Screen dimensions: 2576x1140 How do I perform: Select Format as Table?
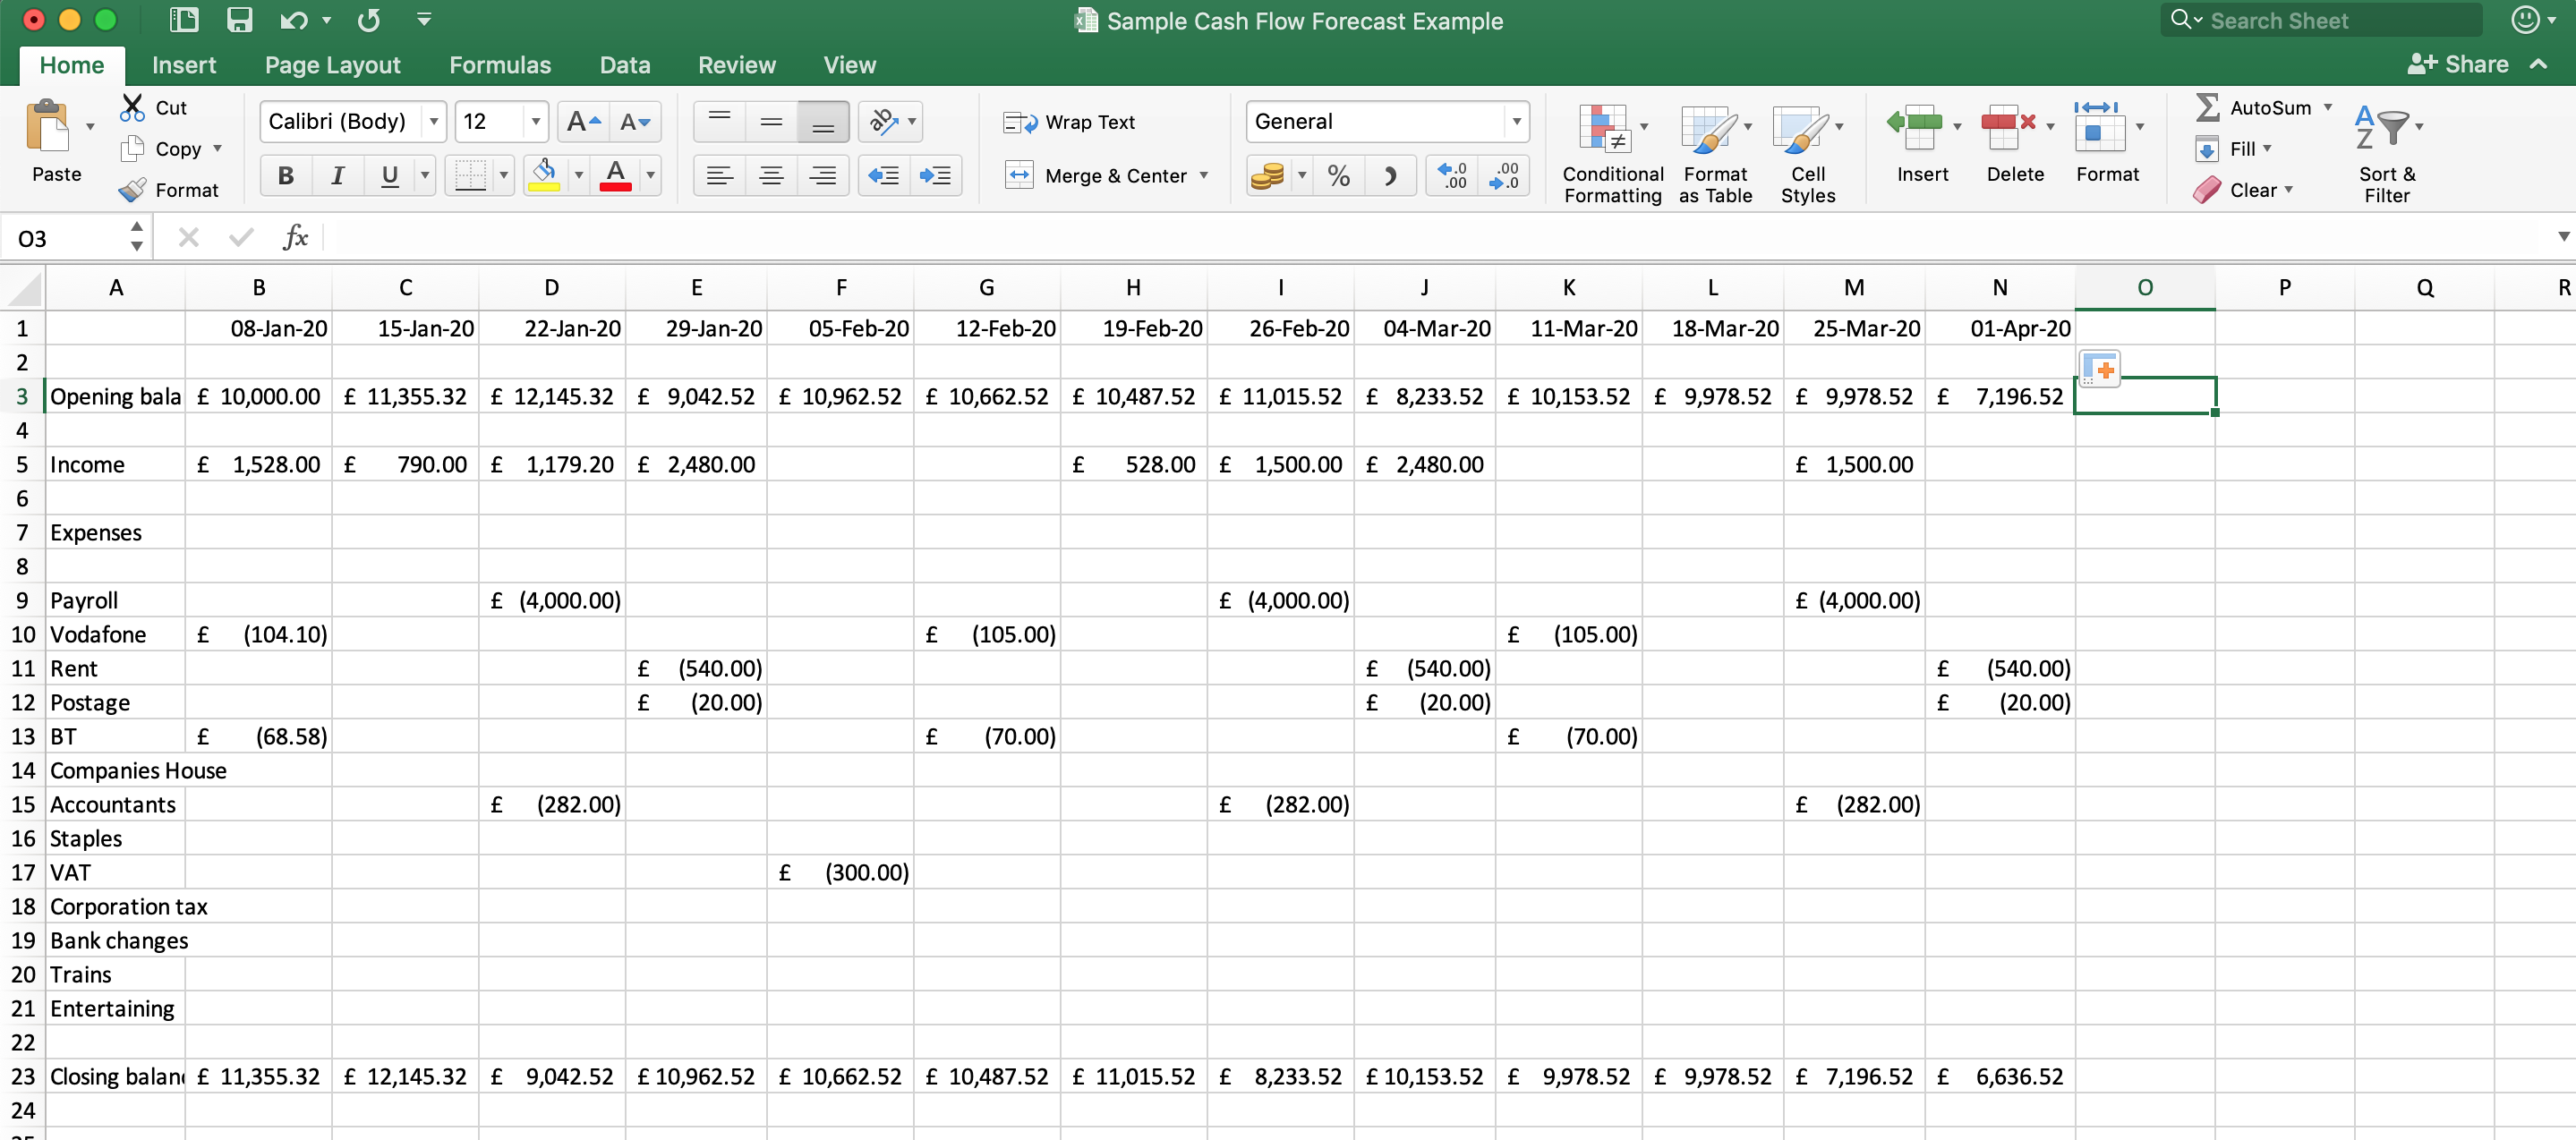tap(1714, 150)
